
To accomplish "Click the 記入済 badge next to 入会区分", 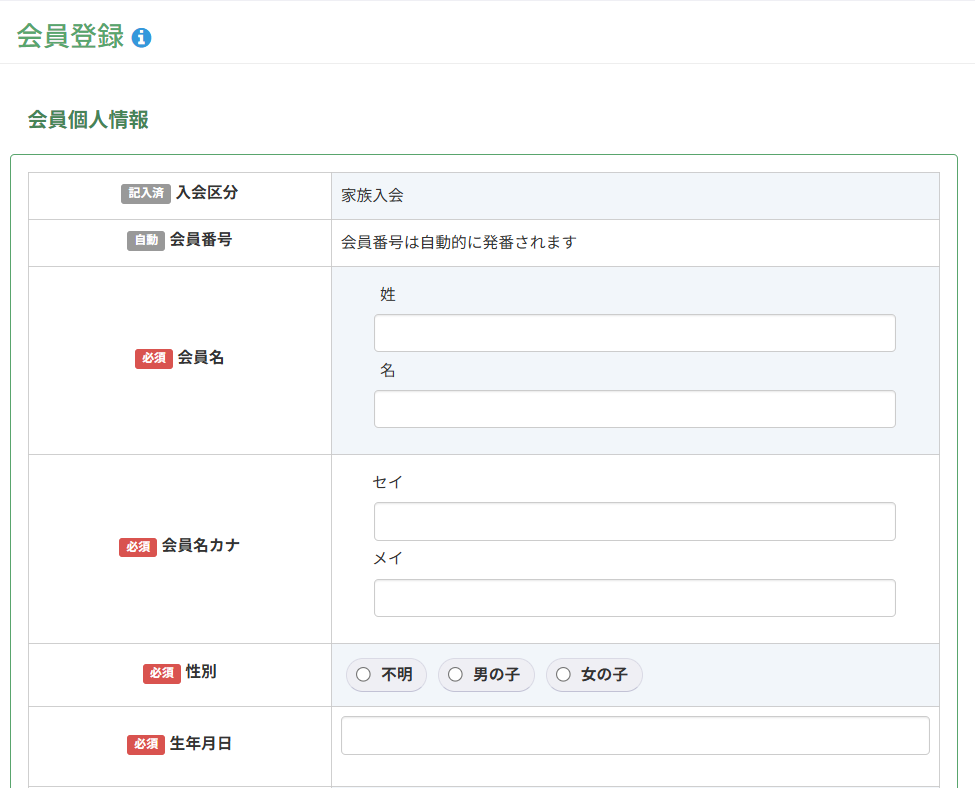I will [x=145, y=193].
